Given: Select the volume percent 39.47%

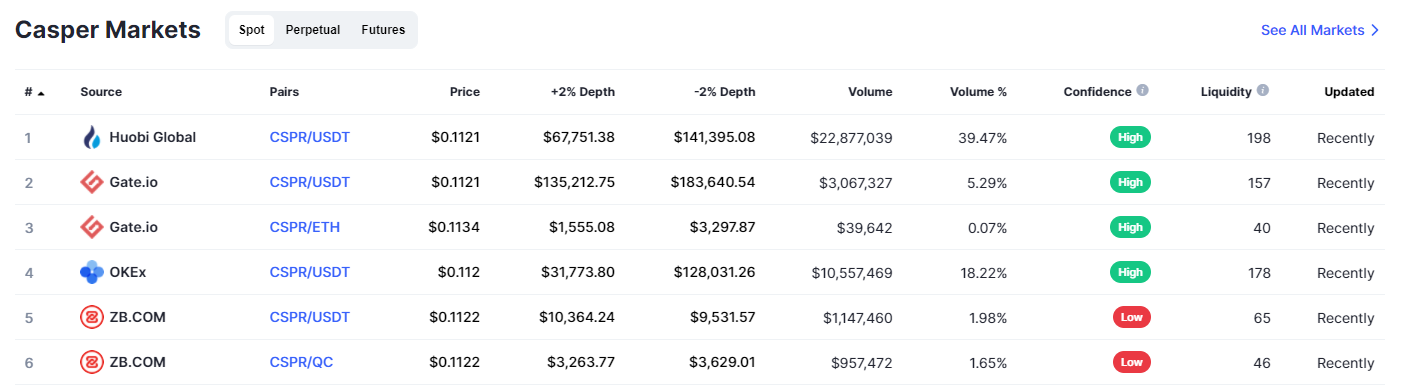Looking at the screenshot, I should pyautogui.click(x=982, y=138).
